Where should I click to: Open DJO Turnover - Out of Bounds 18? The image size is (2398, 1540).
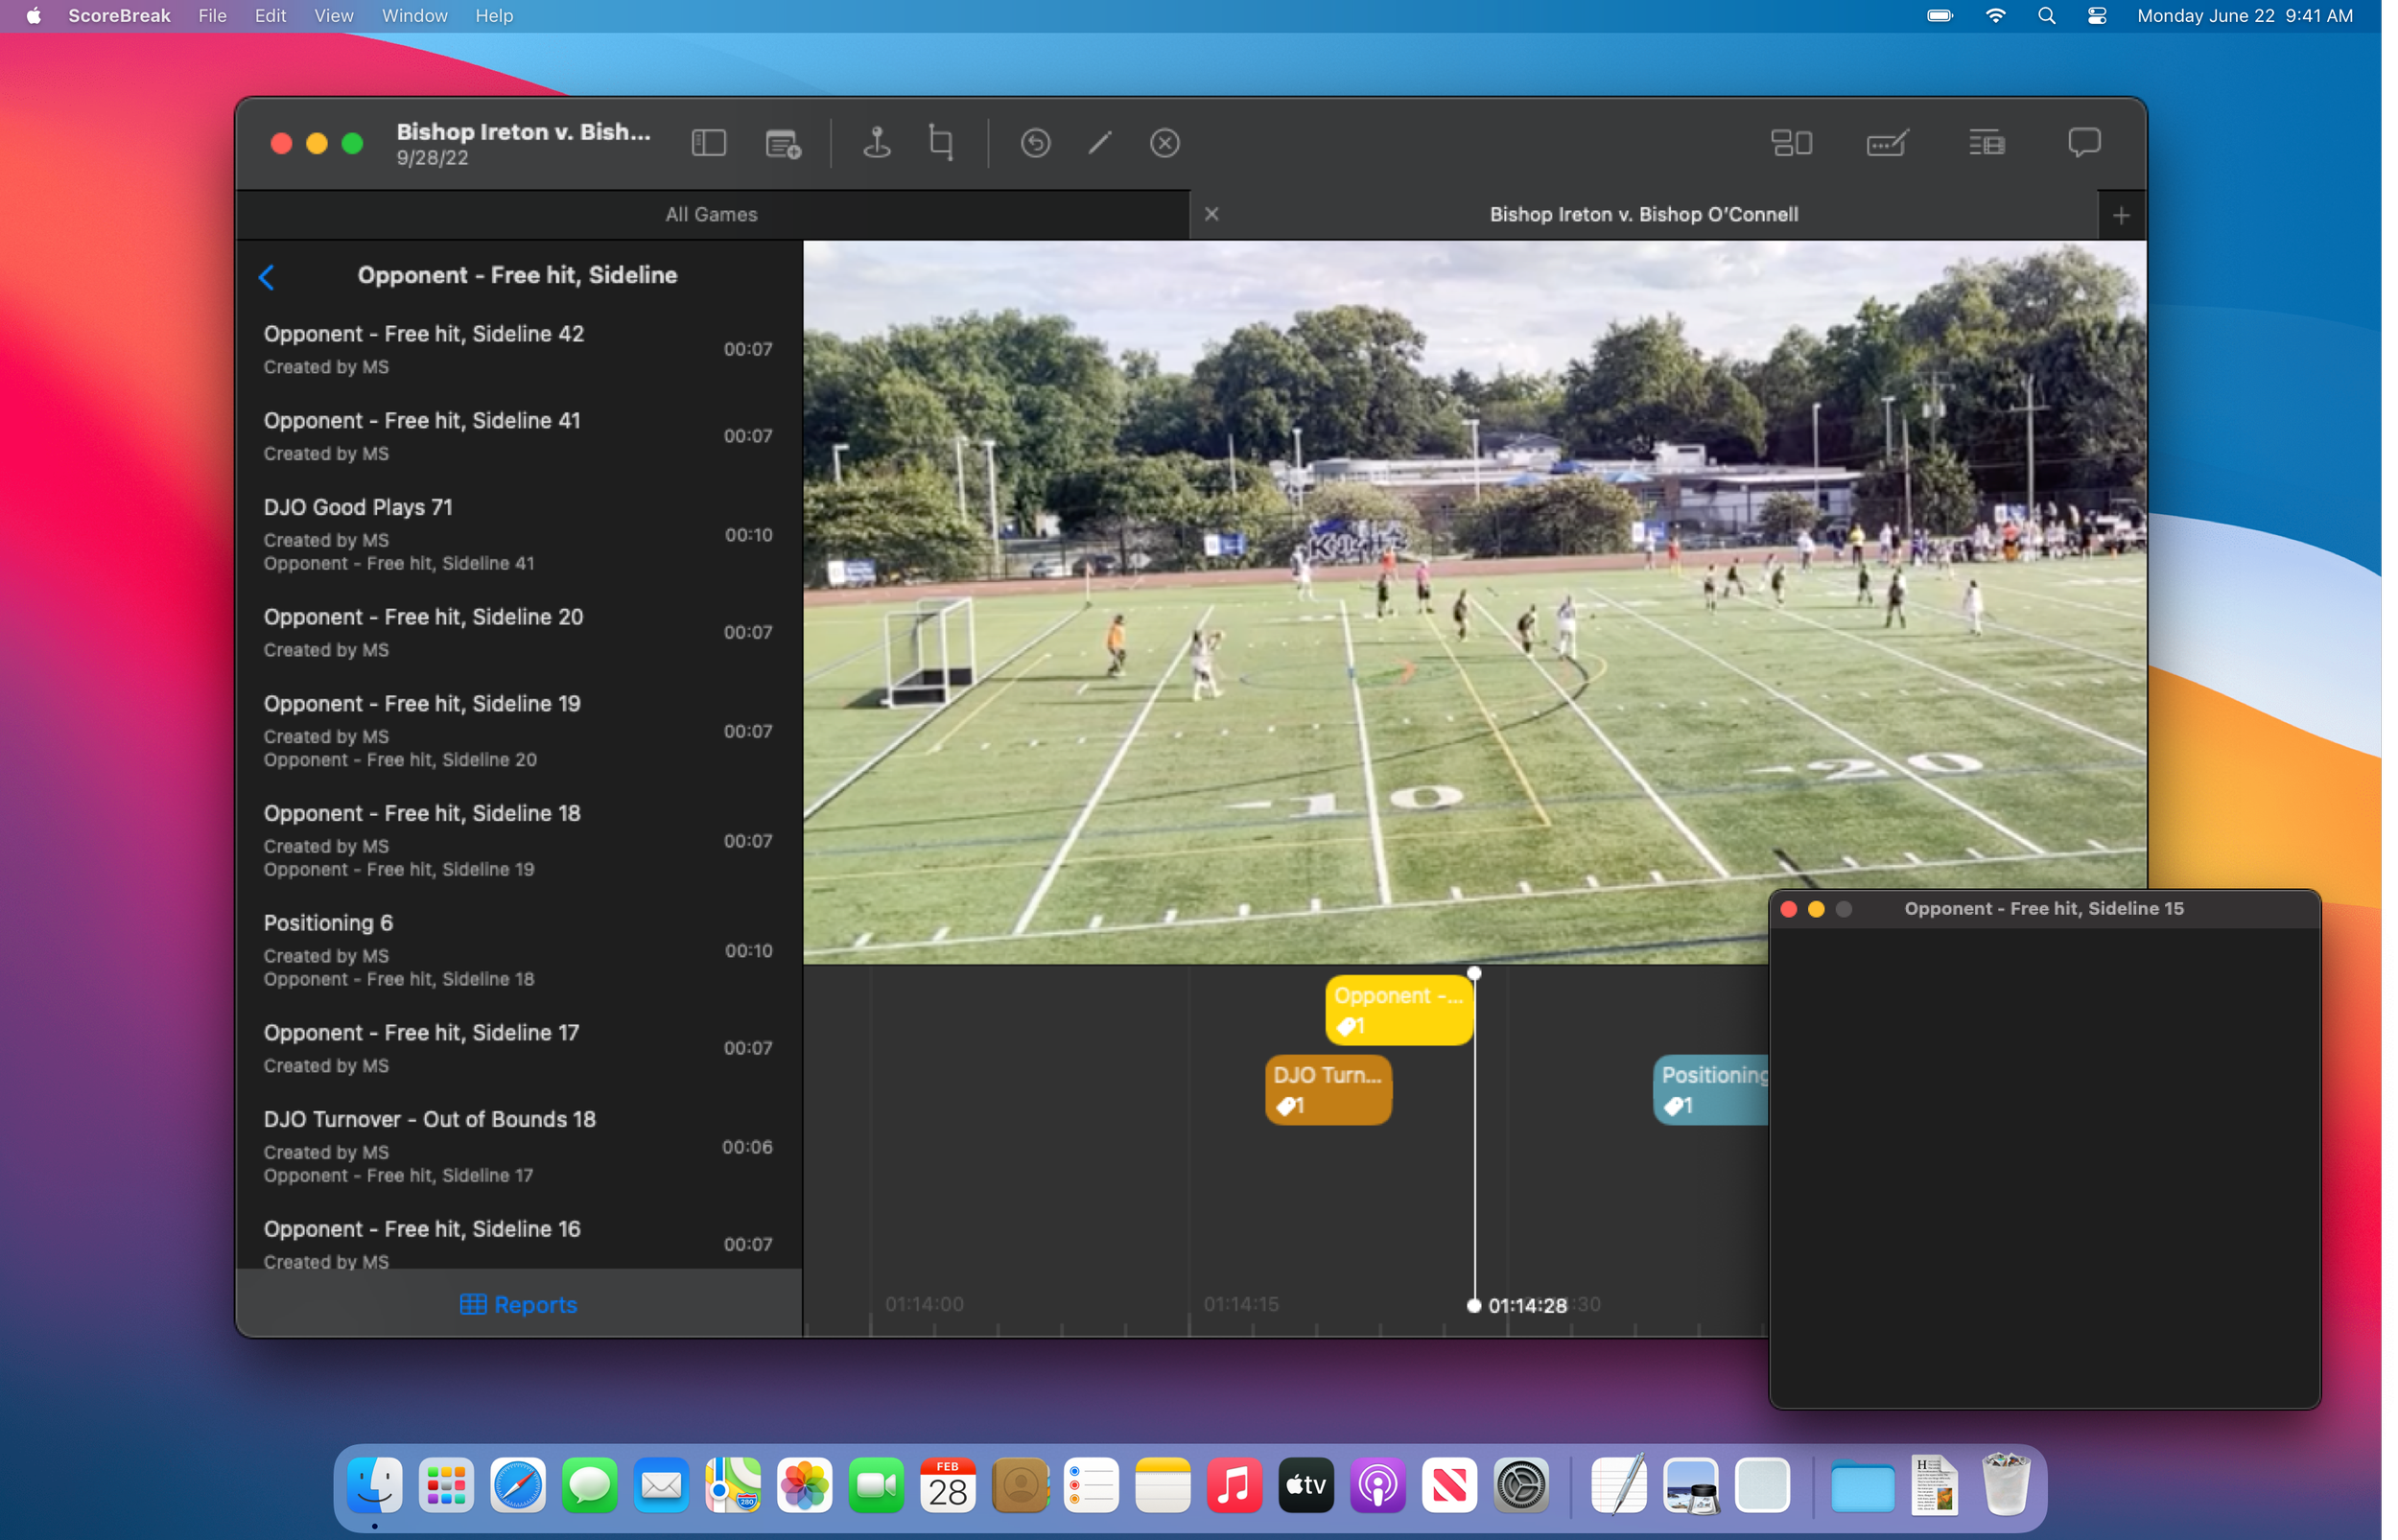tap(518, 1146)
